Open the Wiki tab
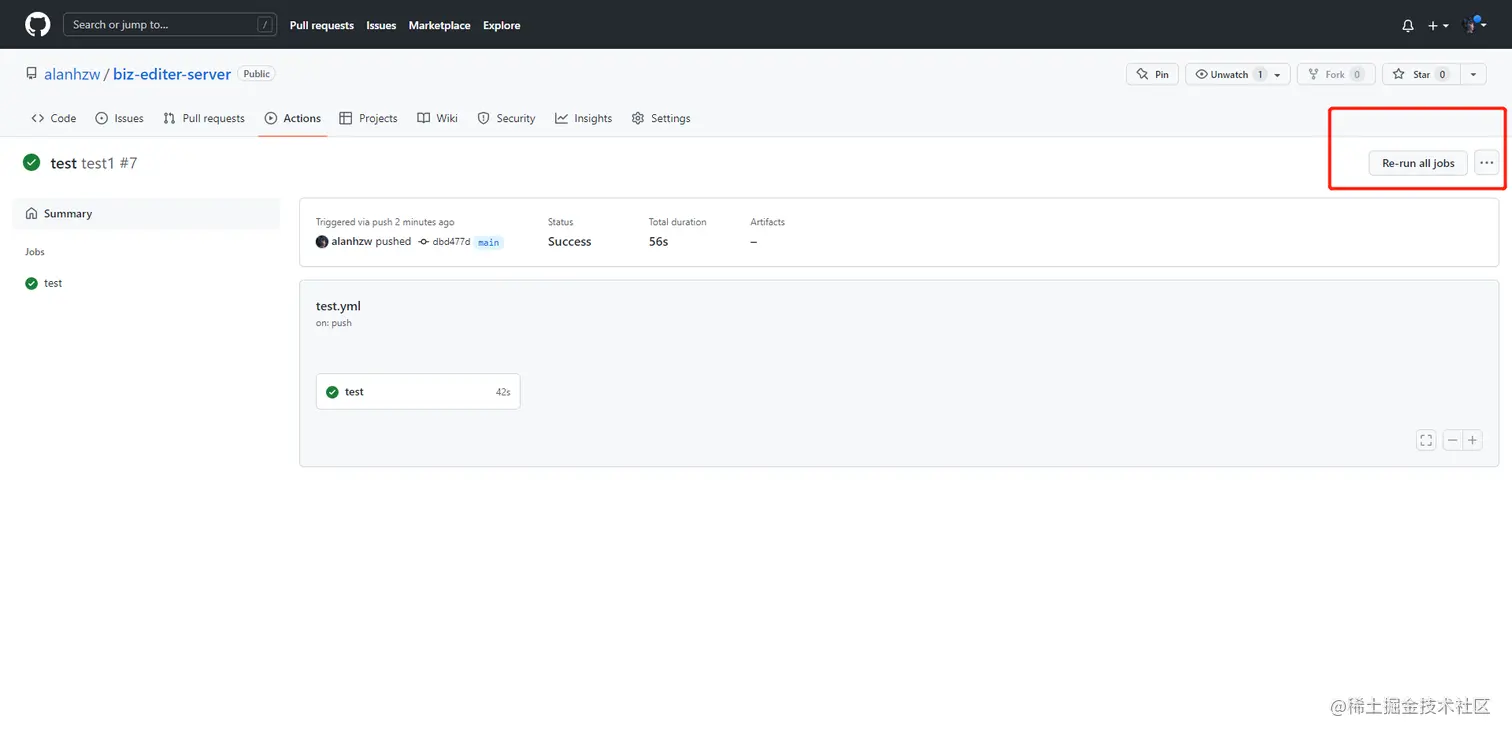 pos(437,118)
